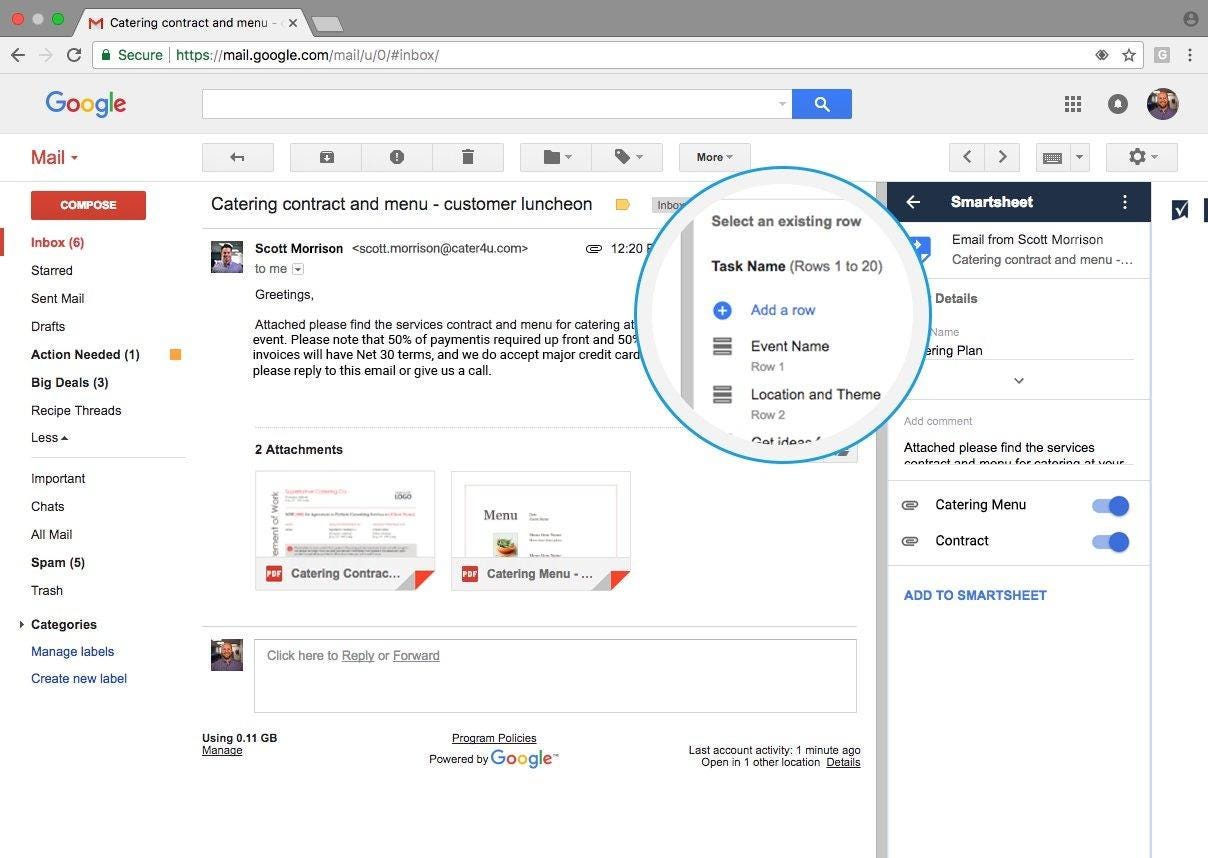This screenshot has width=1208, height=858.
Task: Disable the Catering Menu attachment toggle
Action: [1110, 505]
